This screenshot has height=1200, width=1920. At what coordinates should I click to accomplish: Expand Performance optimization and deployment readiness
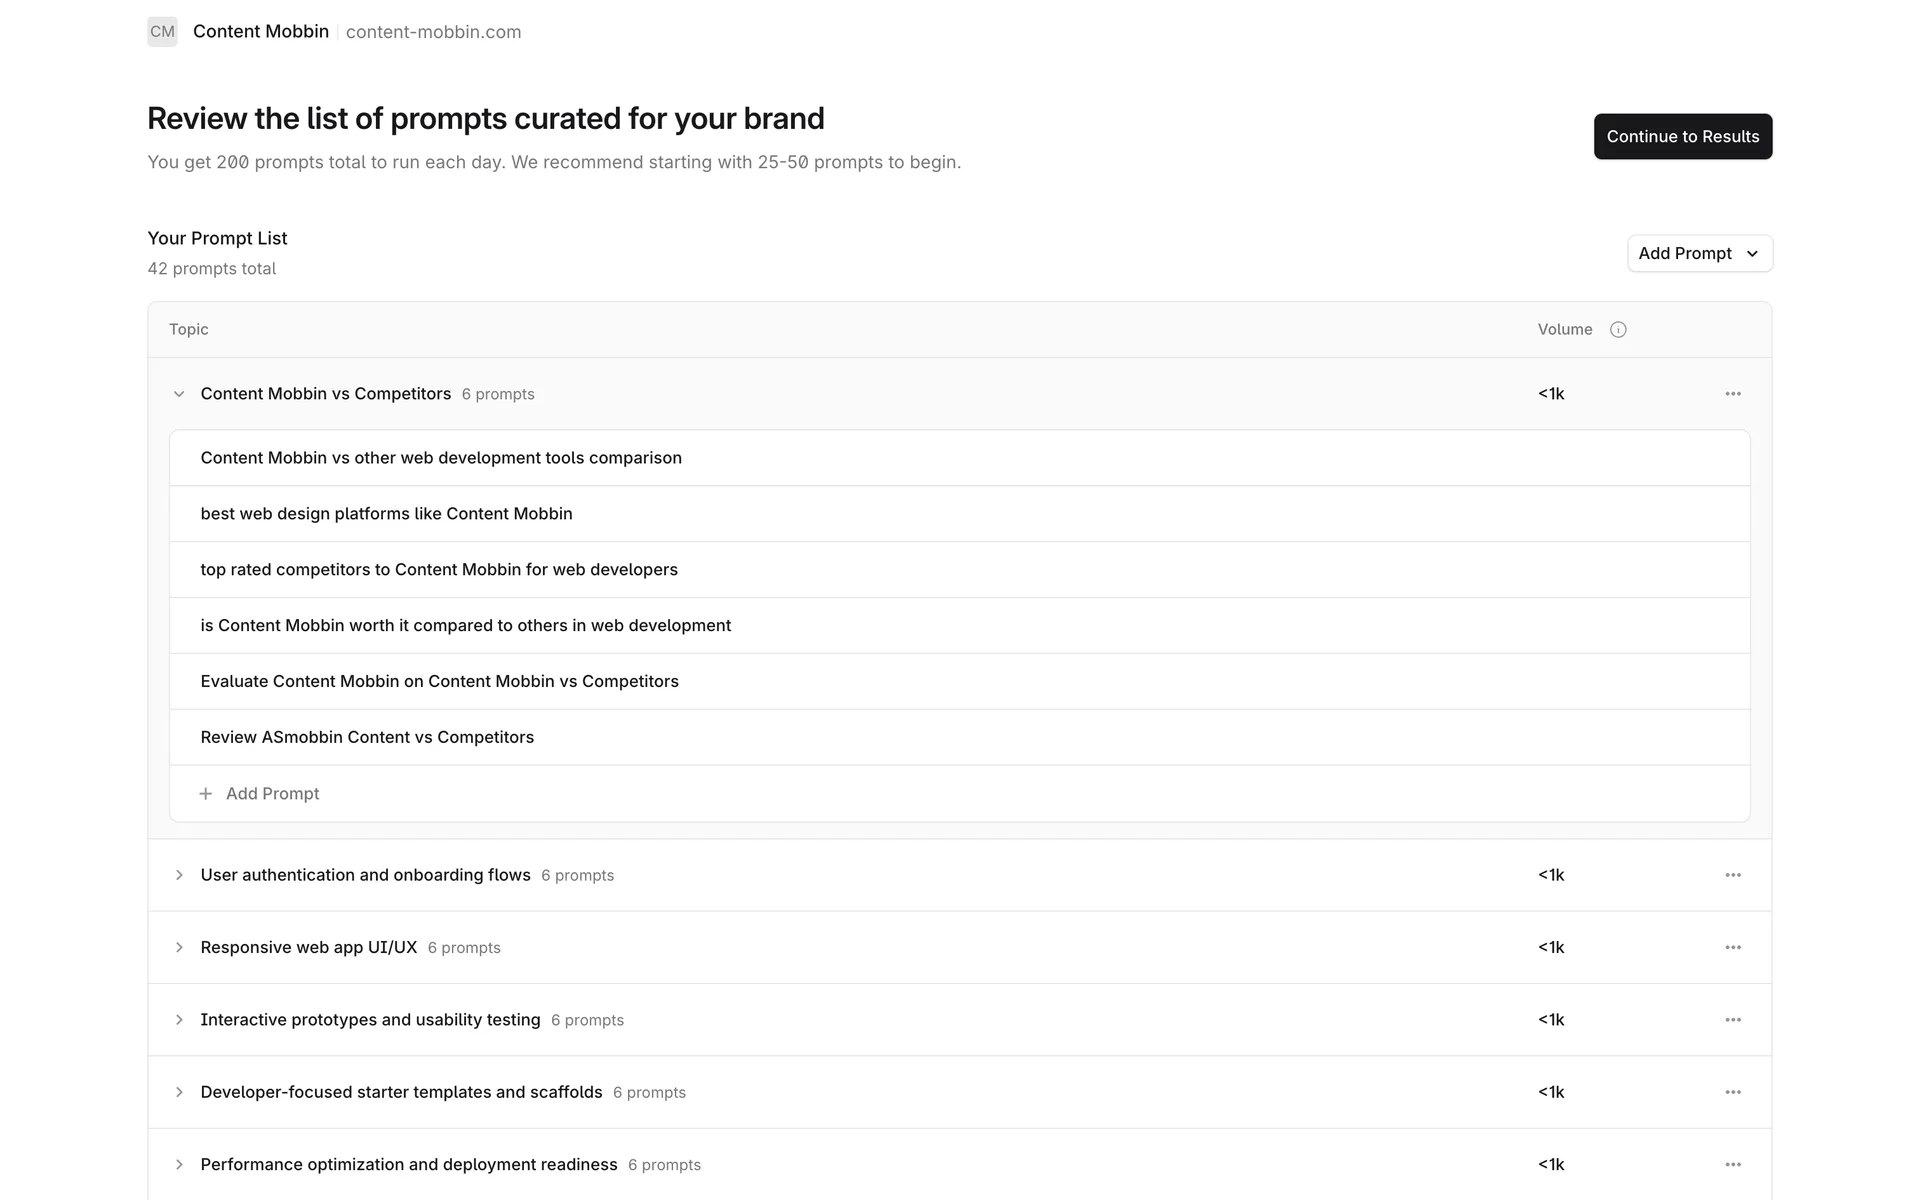click(179, 1164)
